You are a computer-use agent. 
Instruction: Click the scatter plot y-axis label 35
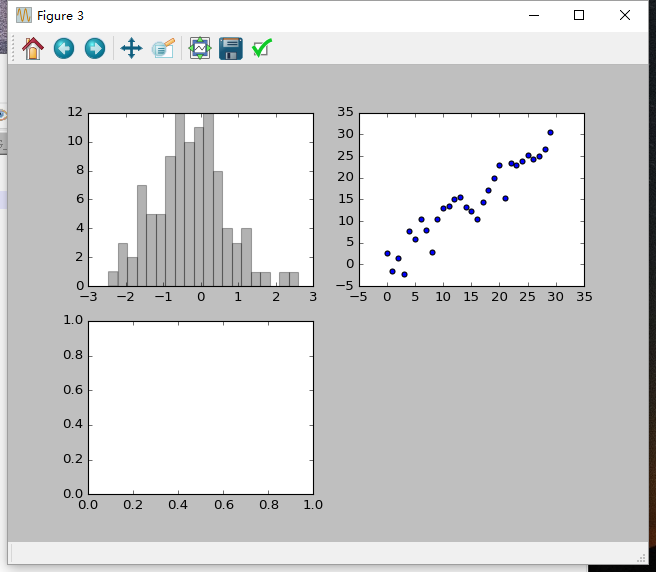[346, 112]
